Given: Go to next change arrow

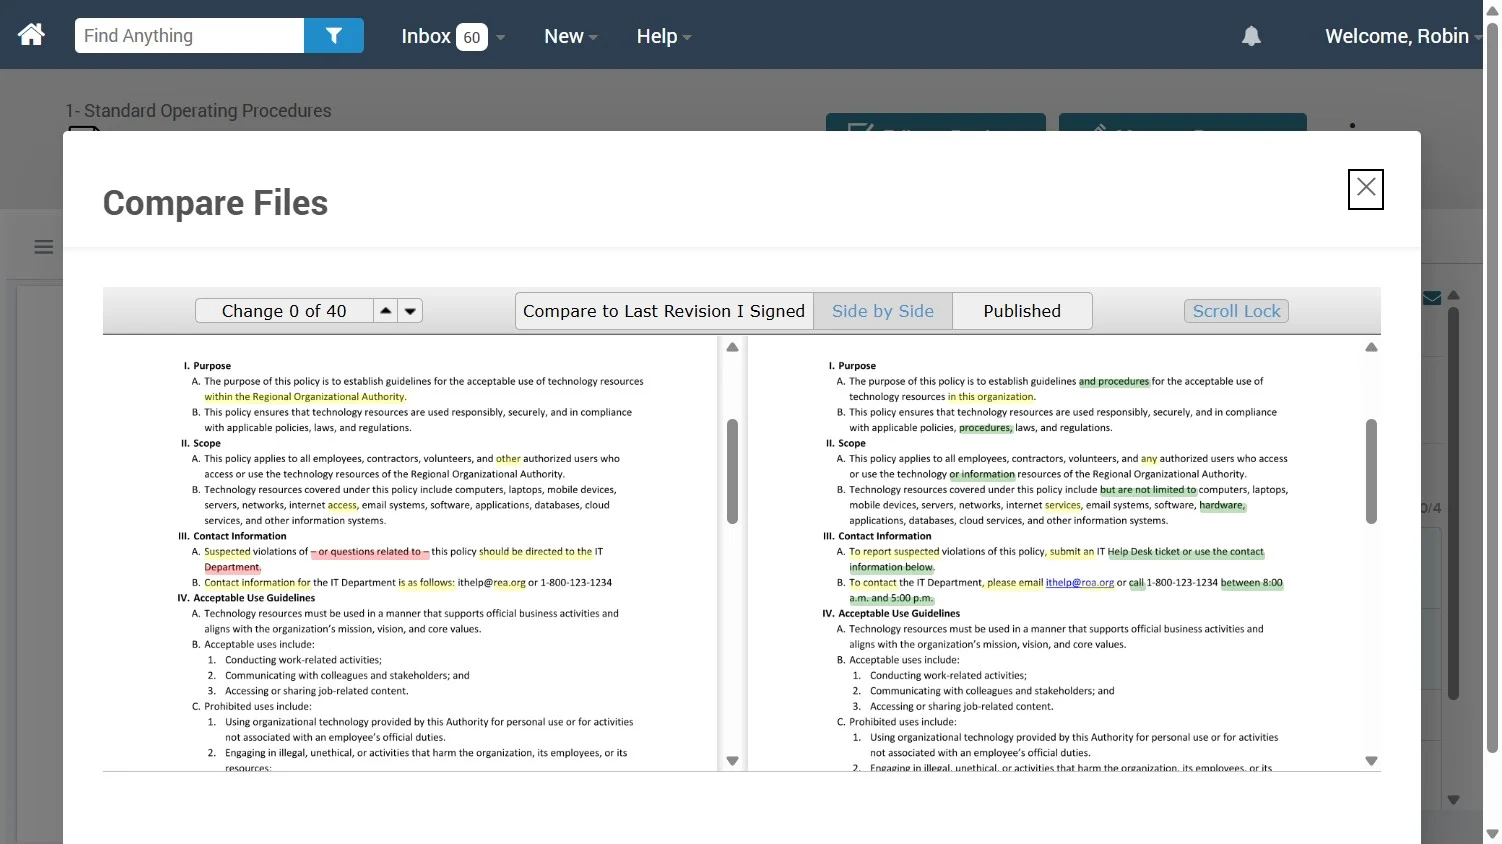Looking at the screenshot, I should pos(410,311).
